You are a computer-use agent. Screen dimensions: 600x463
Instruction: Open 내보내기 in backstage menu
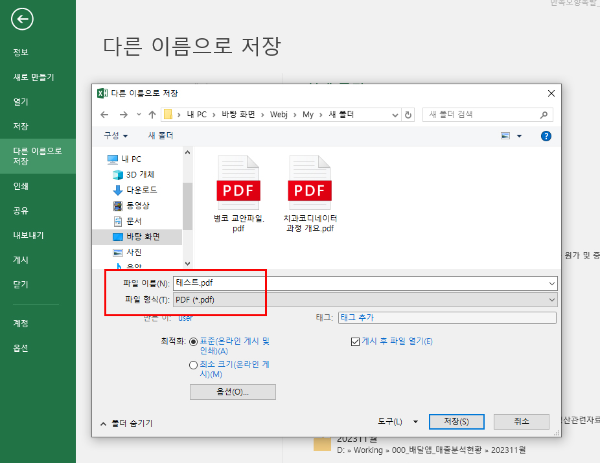(29, 235)
